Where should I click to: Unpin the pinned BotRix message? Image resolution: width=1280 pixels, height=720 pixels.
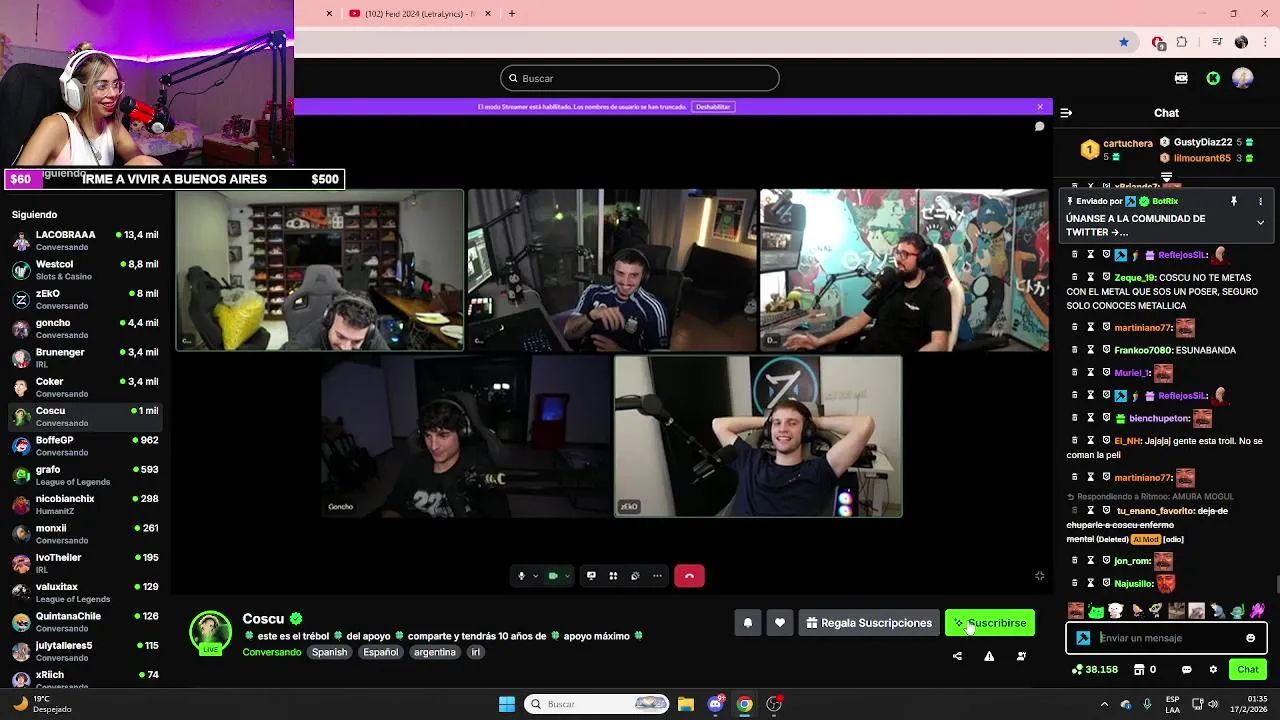(x=1234, y=201)
